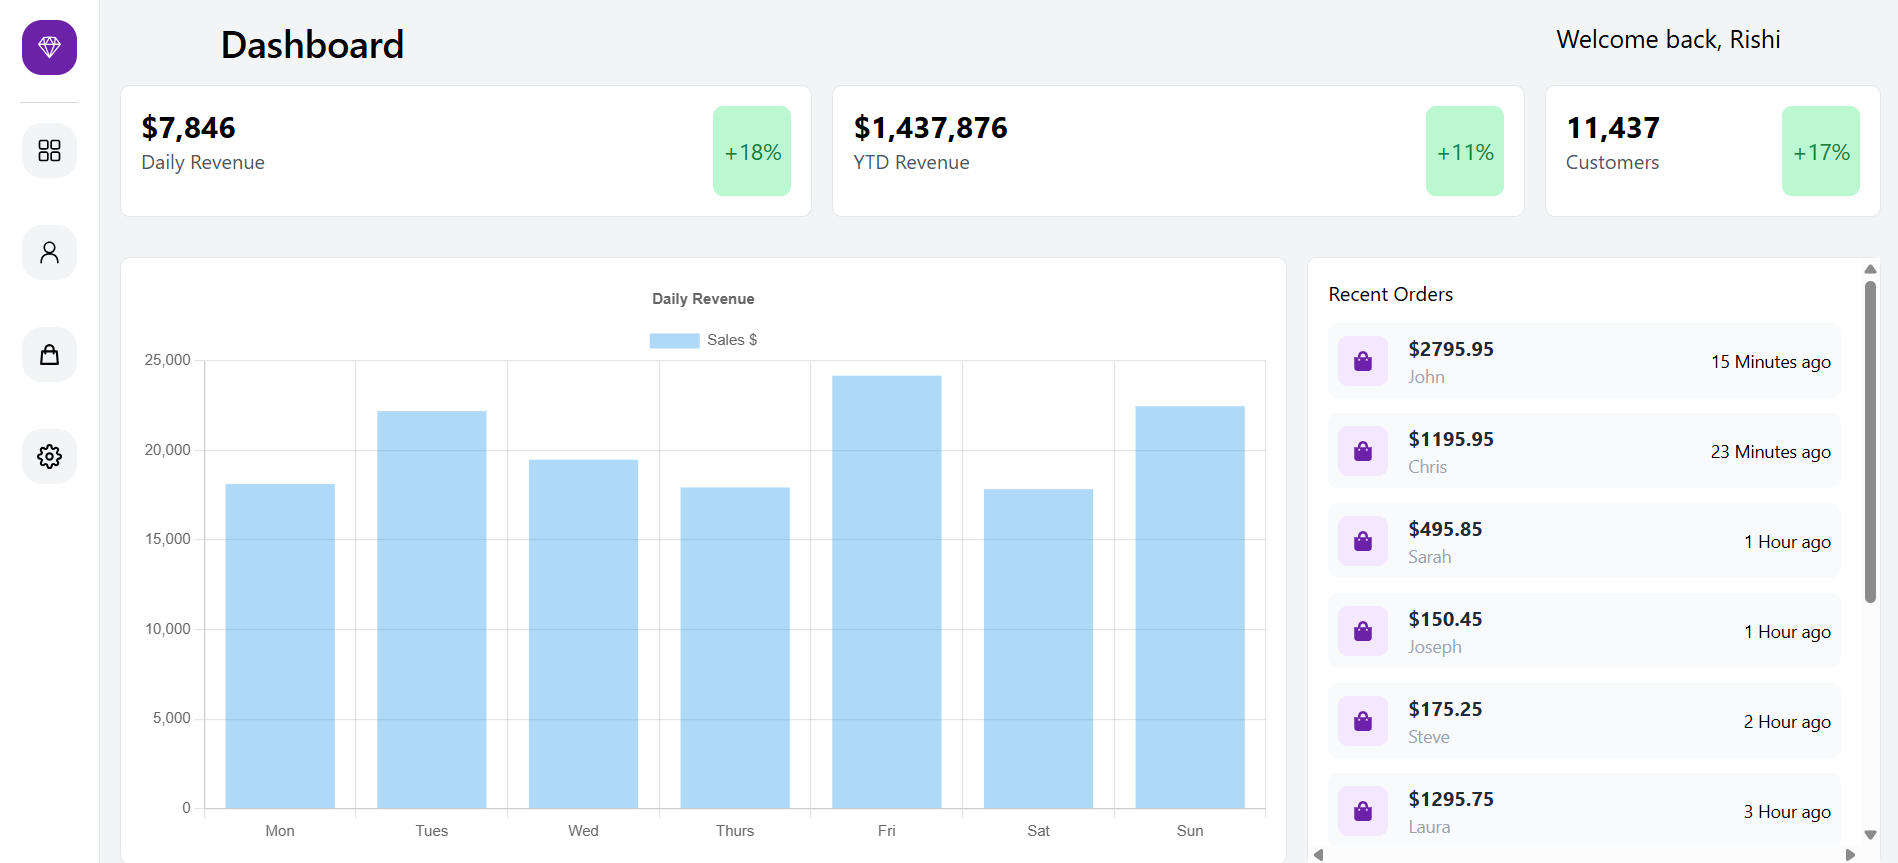Open the dashboard grid icon in sidebar
This screenshot has height=863, width=1898.
point(49,150)
